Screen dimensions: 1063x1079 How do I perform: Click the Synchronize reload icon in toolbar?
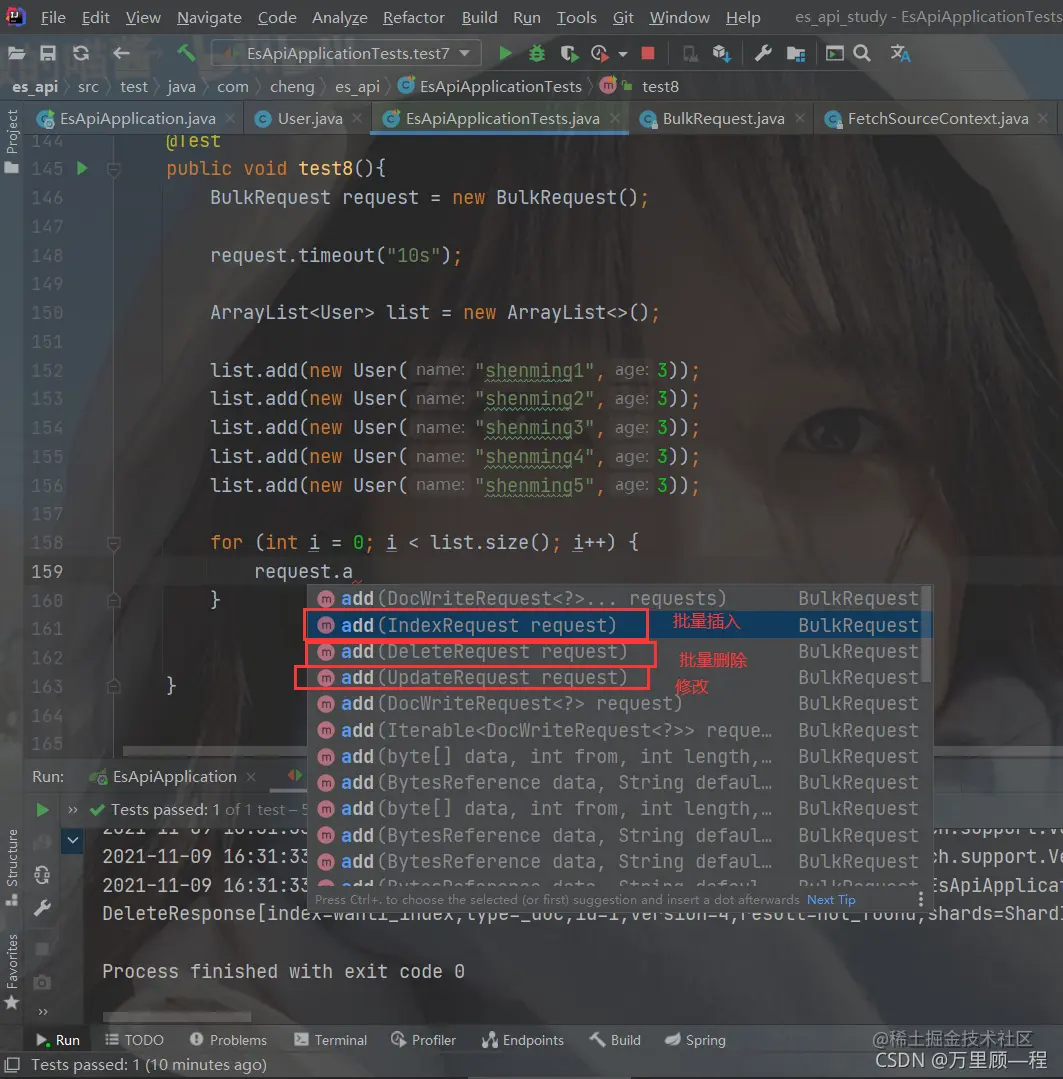(81, 53)
